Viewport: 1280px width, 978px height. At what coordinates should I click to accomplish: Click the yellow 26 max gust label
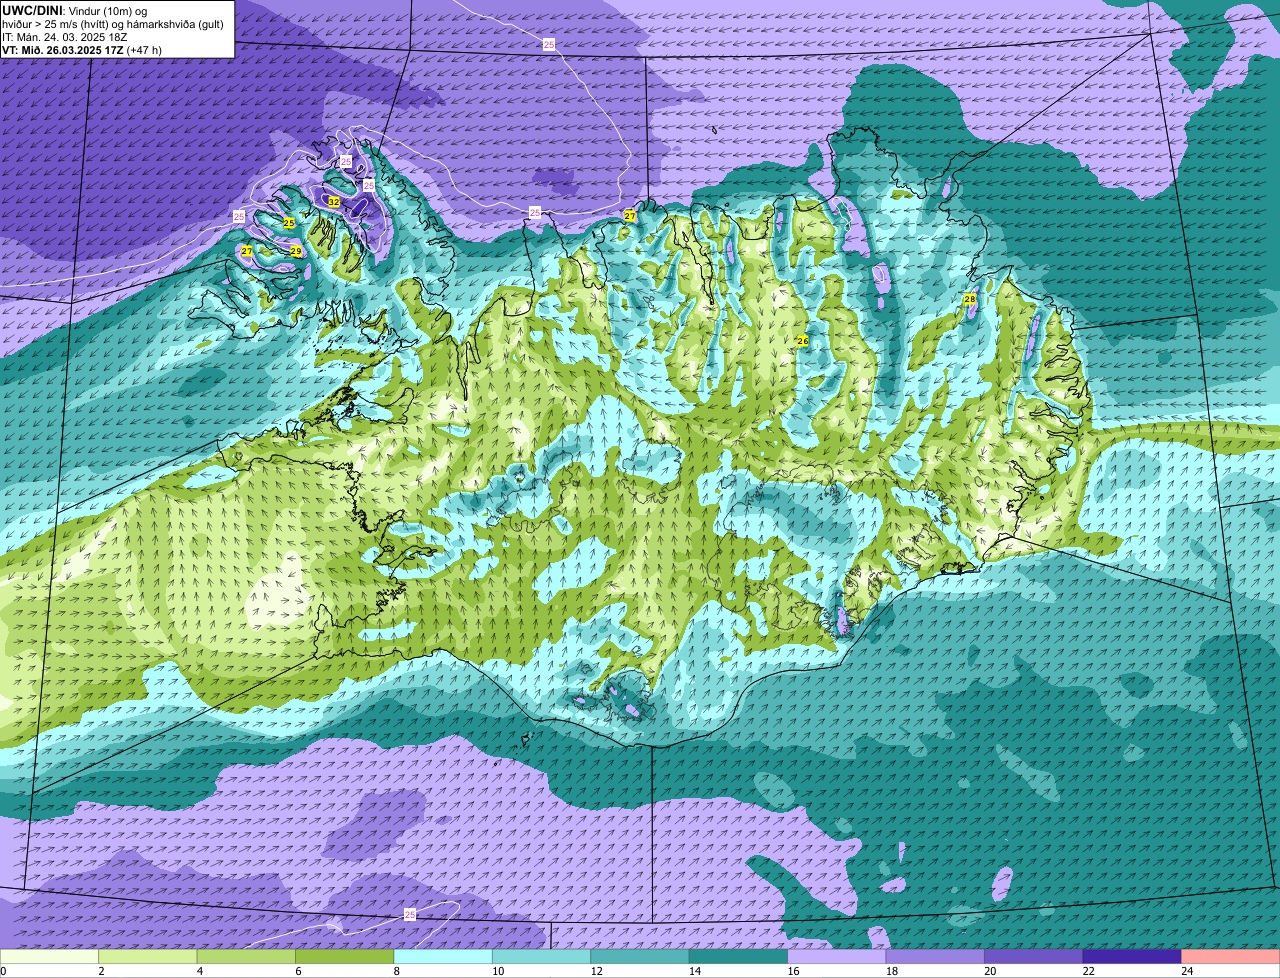pos(802,341)
